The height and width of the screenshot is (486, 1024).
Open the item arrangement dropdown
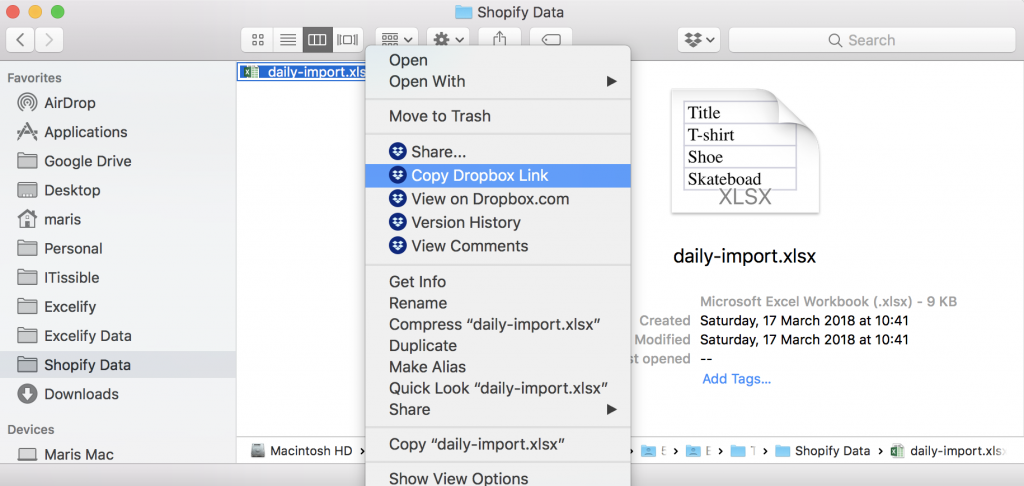click(396, 40)
